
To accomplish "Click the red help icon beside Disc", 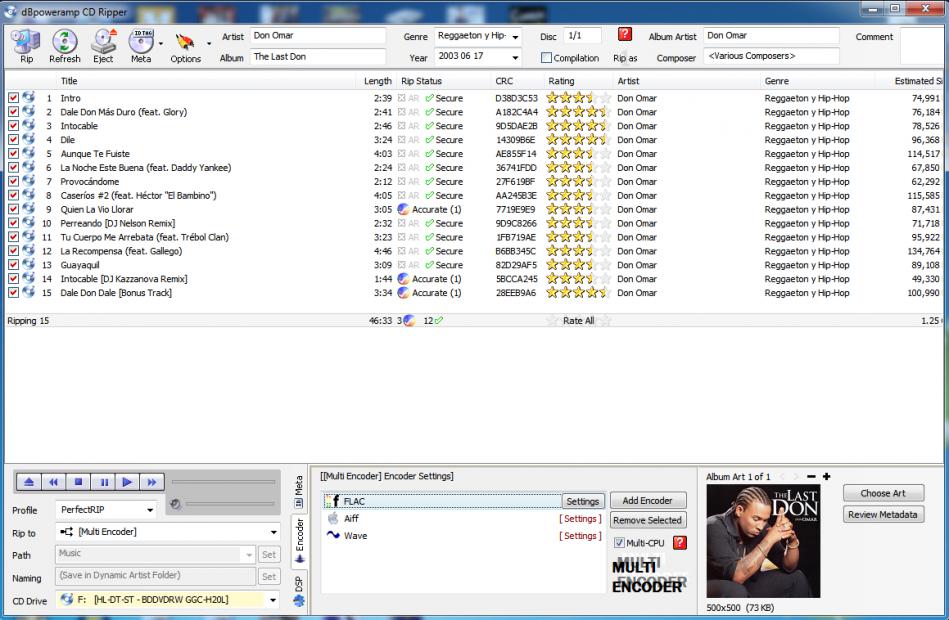I will coord(625,35).
